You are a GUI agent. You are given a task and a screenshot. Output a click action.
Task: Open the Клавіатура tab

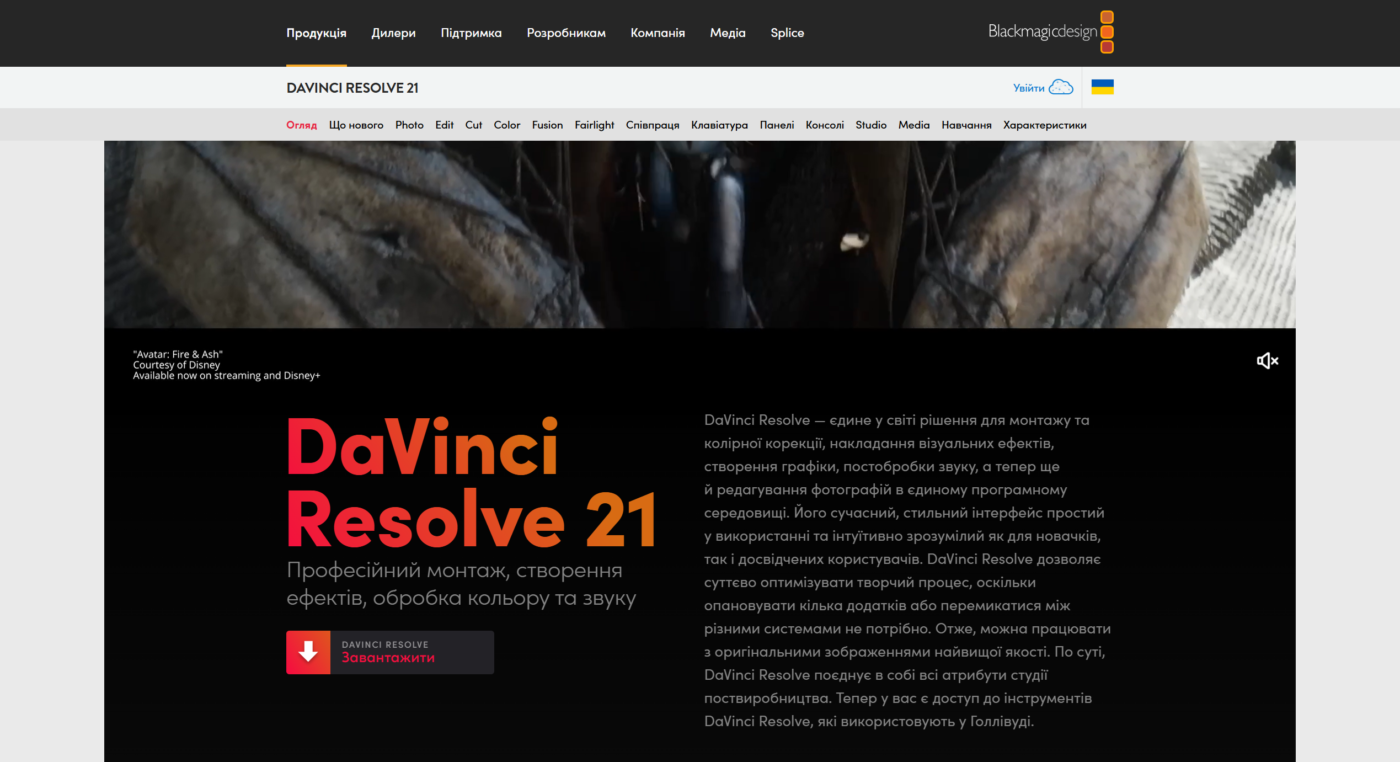[x=720, y=125]
